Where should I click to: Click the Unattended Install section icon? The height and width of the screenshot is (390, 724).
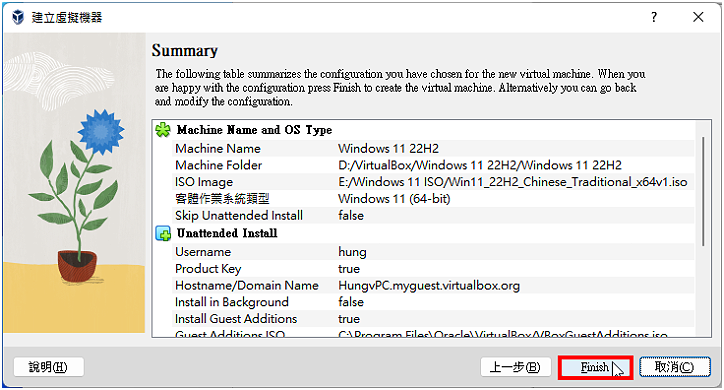[163, 234]
